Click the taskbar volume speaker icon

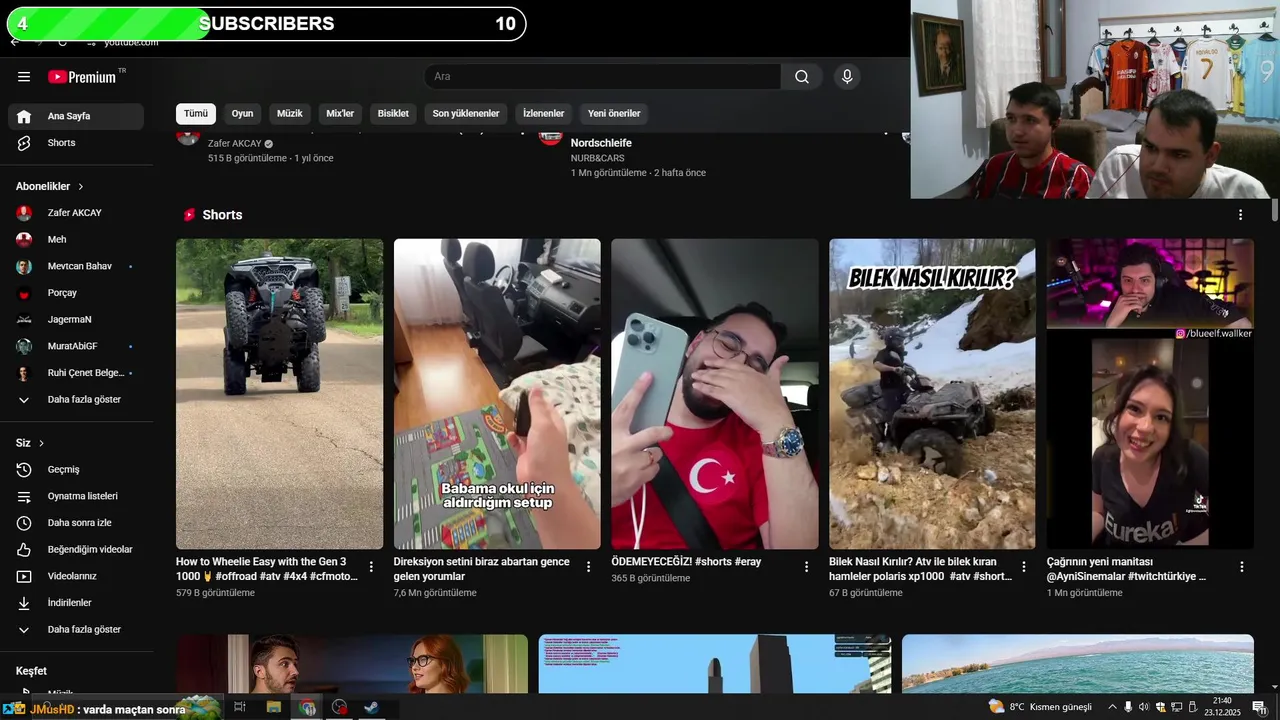pyautogui.click(x=1144, y=707)
